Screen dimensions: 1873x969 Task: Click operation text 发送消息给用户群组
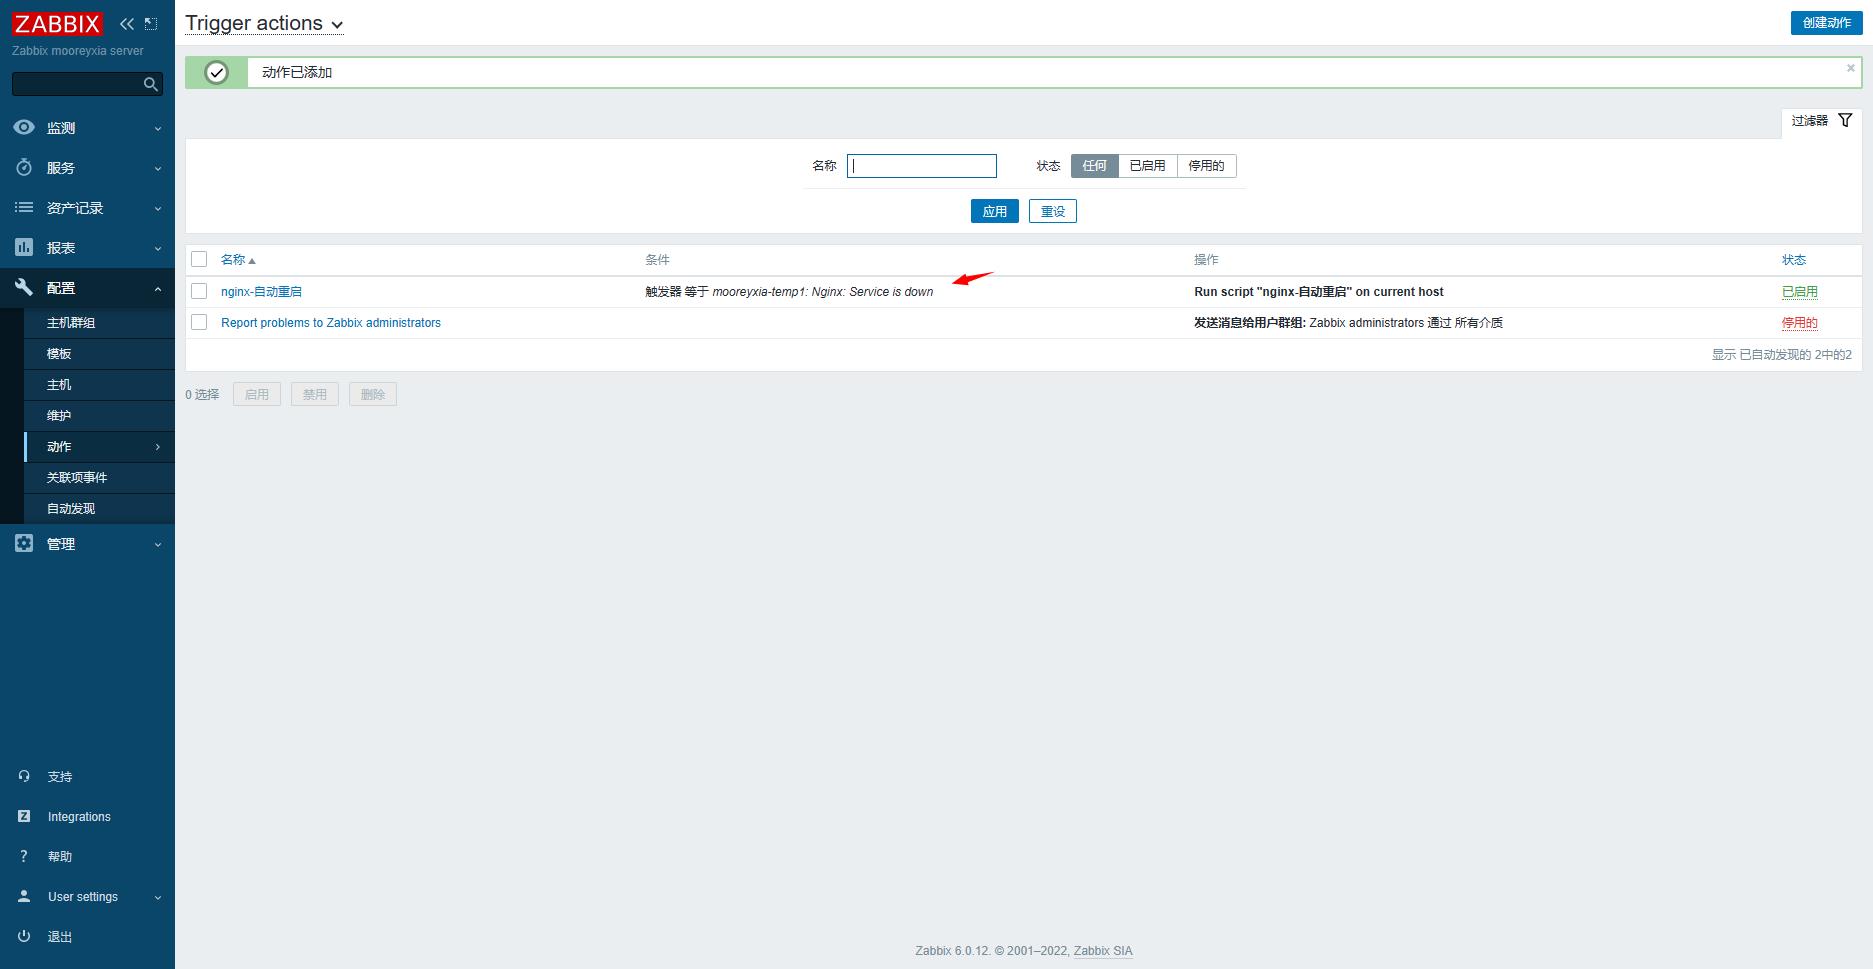[x=1250, y=323]
